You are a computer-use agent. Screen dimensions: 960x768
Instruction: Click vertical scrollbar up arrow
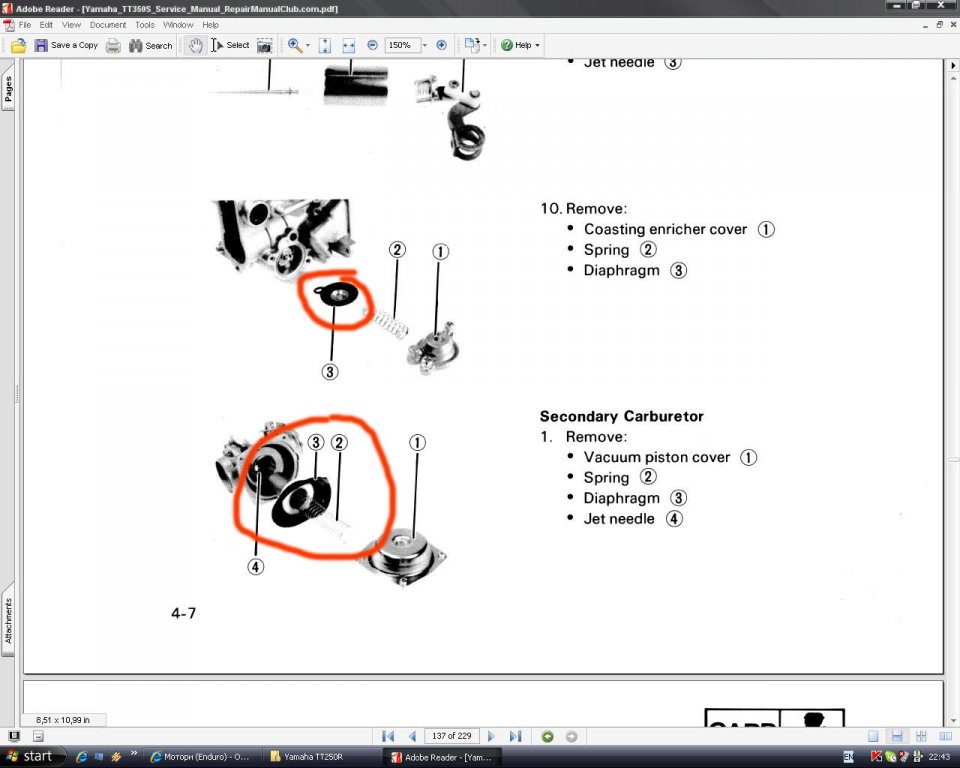tap(953, 80)
